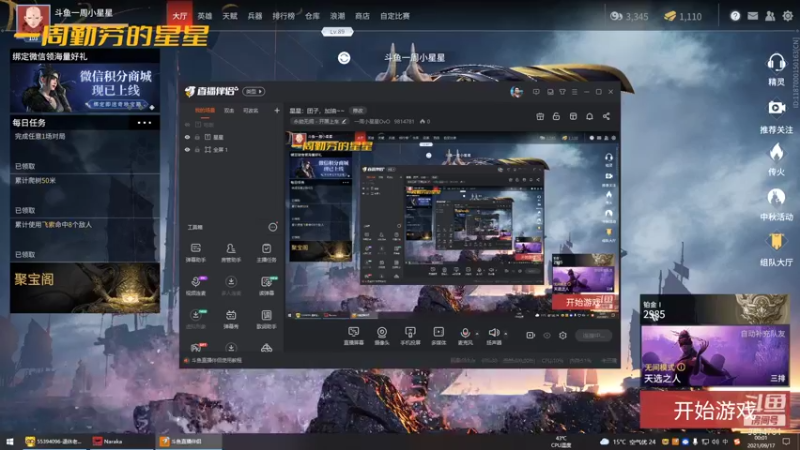Click the stream preview canvas
Viewport: 800px width, 450px height.
pos(452,226)
